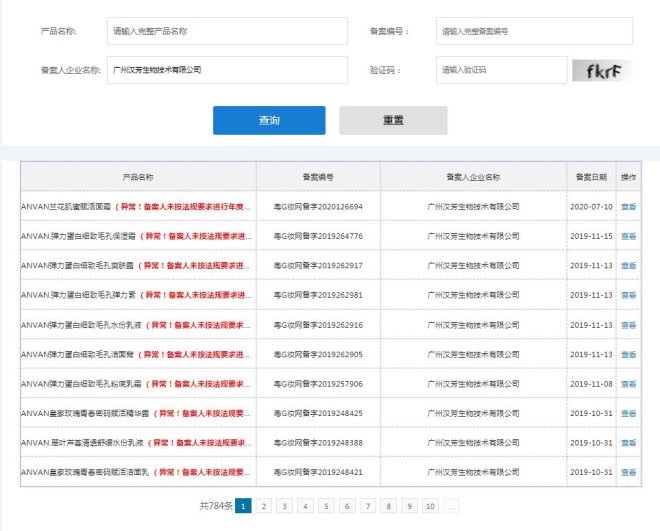This screenshot has height=531, width=660.
Task: Select current page 1 button
Action: click(243, 506)
